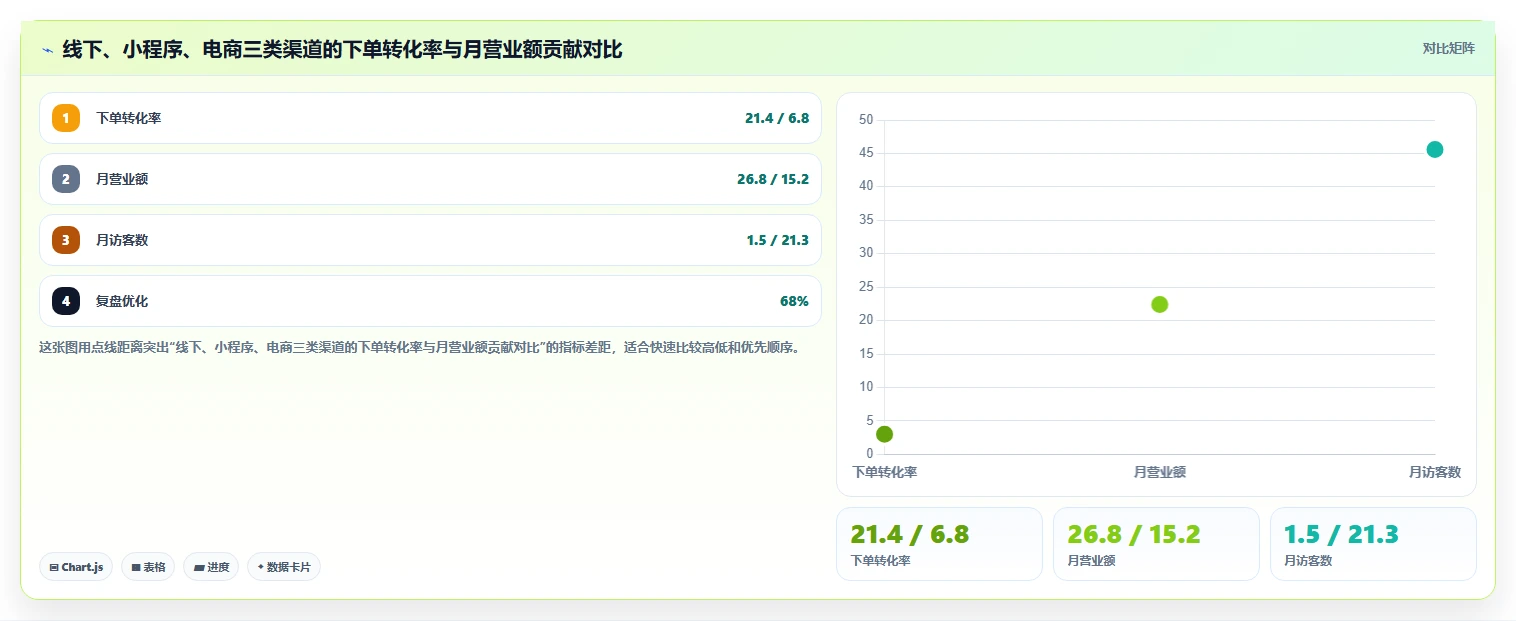1516x621 pixels.
Task: Open the 21.4 / 6.8 data card
Action: coord(939,544)
